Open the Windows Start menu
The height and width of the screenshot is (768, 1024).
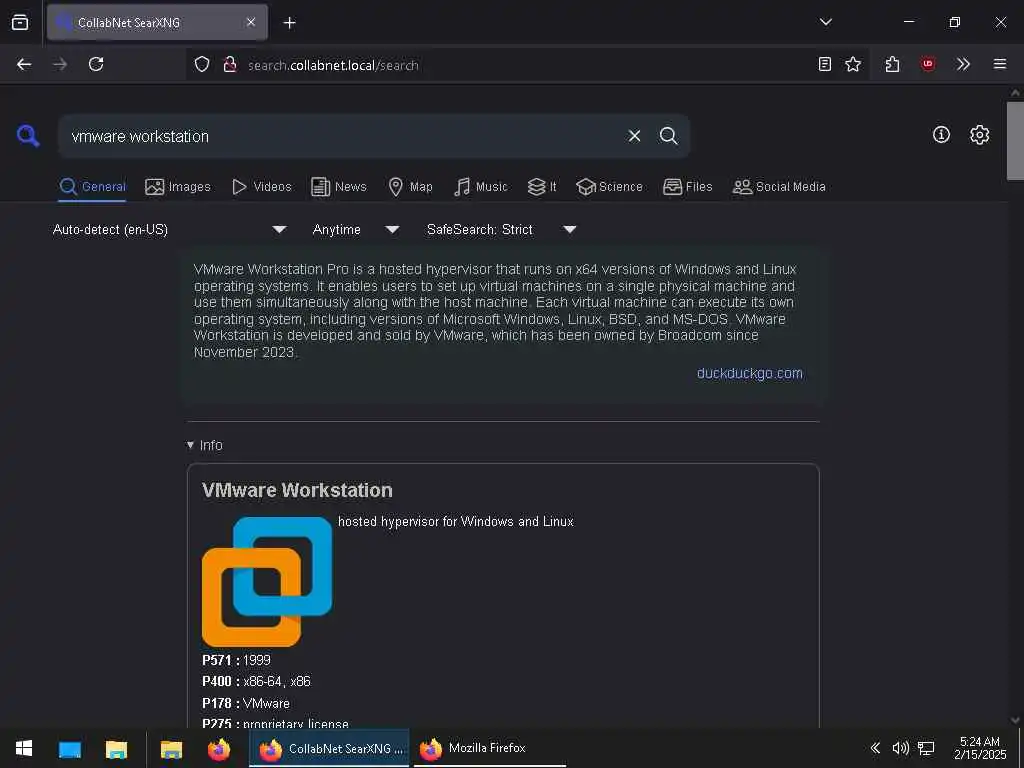[24, 748]
